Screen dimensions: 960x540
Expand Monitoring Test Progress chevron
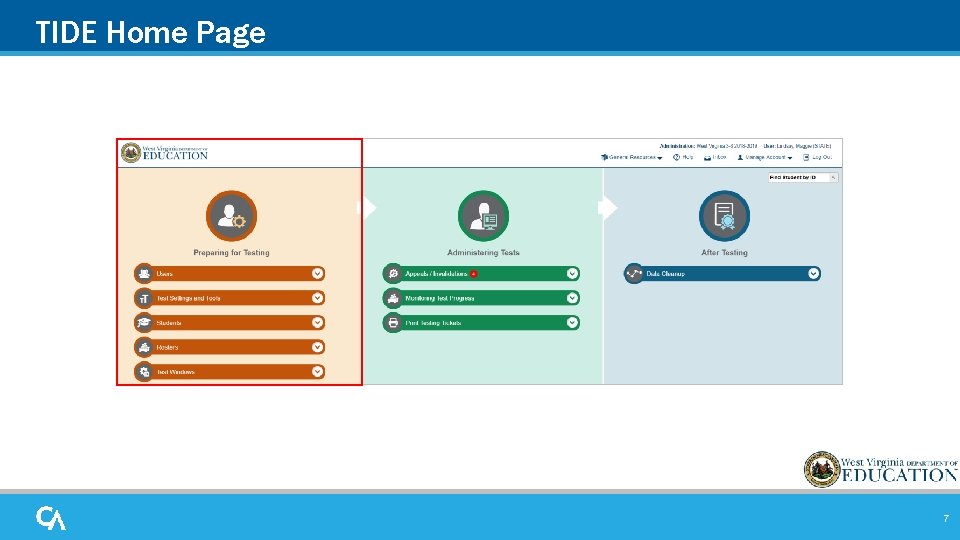572,298
